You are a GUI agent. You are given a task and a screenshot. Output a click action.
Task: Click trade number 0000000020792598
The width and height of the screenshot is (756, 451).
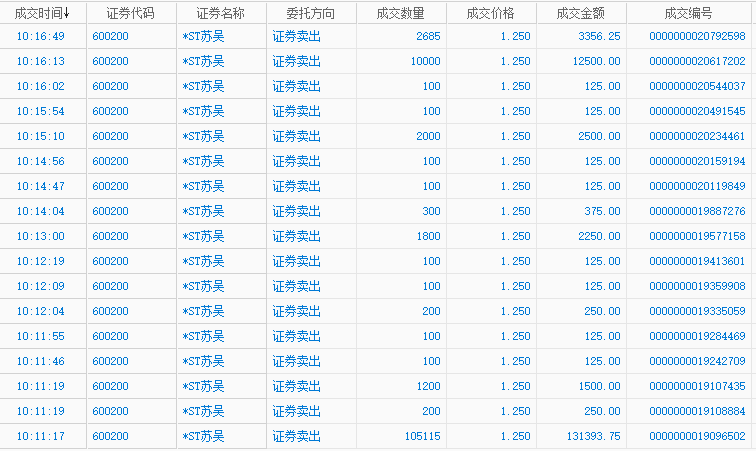(x=697, y=36)
